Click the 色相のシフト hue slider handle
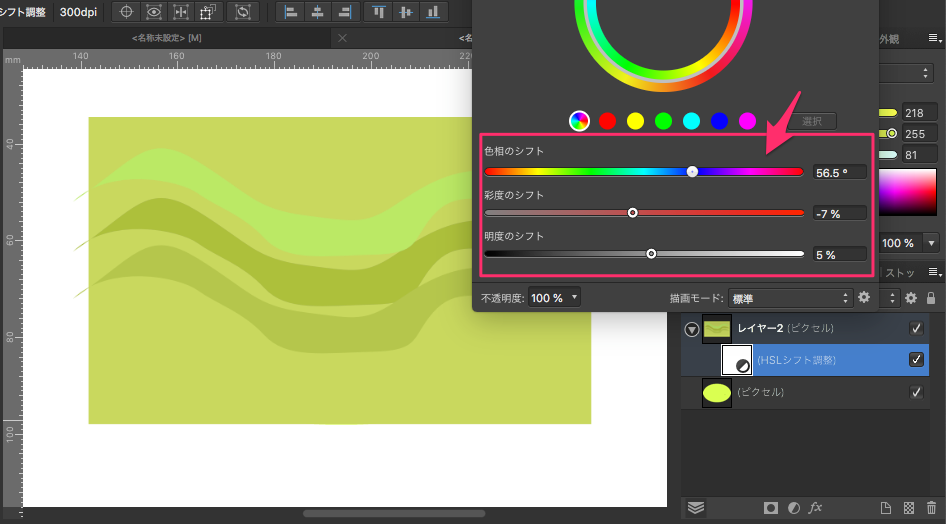Image resolution: width=946 pixels, height=524 pixels. click(x=692, y=172)
